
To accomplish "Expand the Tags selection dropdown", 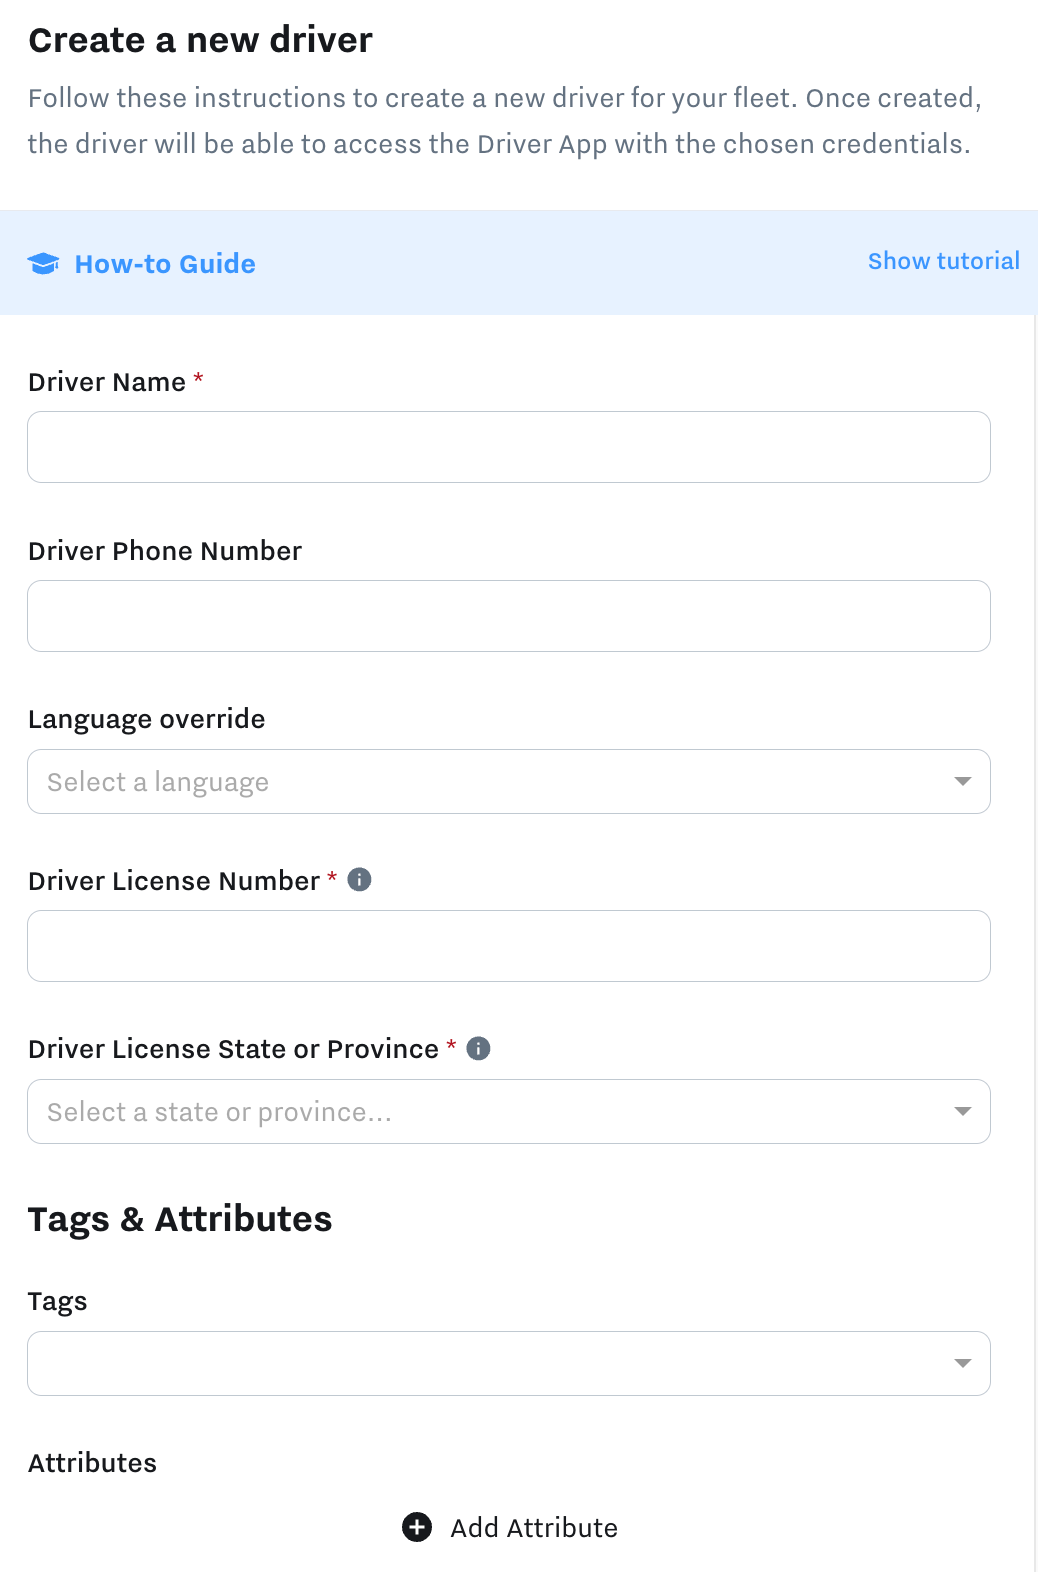I will coord(509,1363).
